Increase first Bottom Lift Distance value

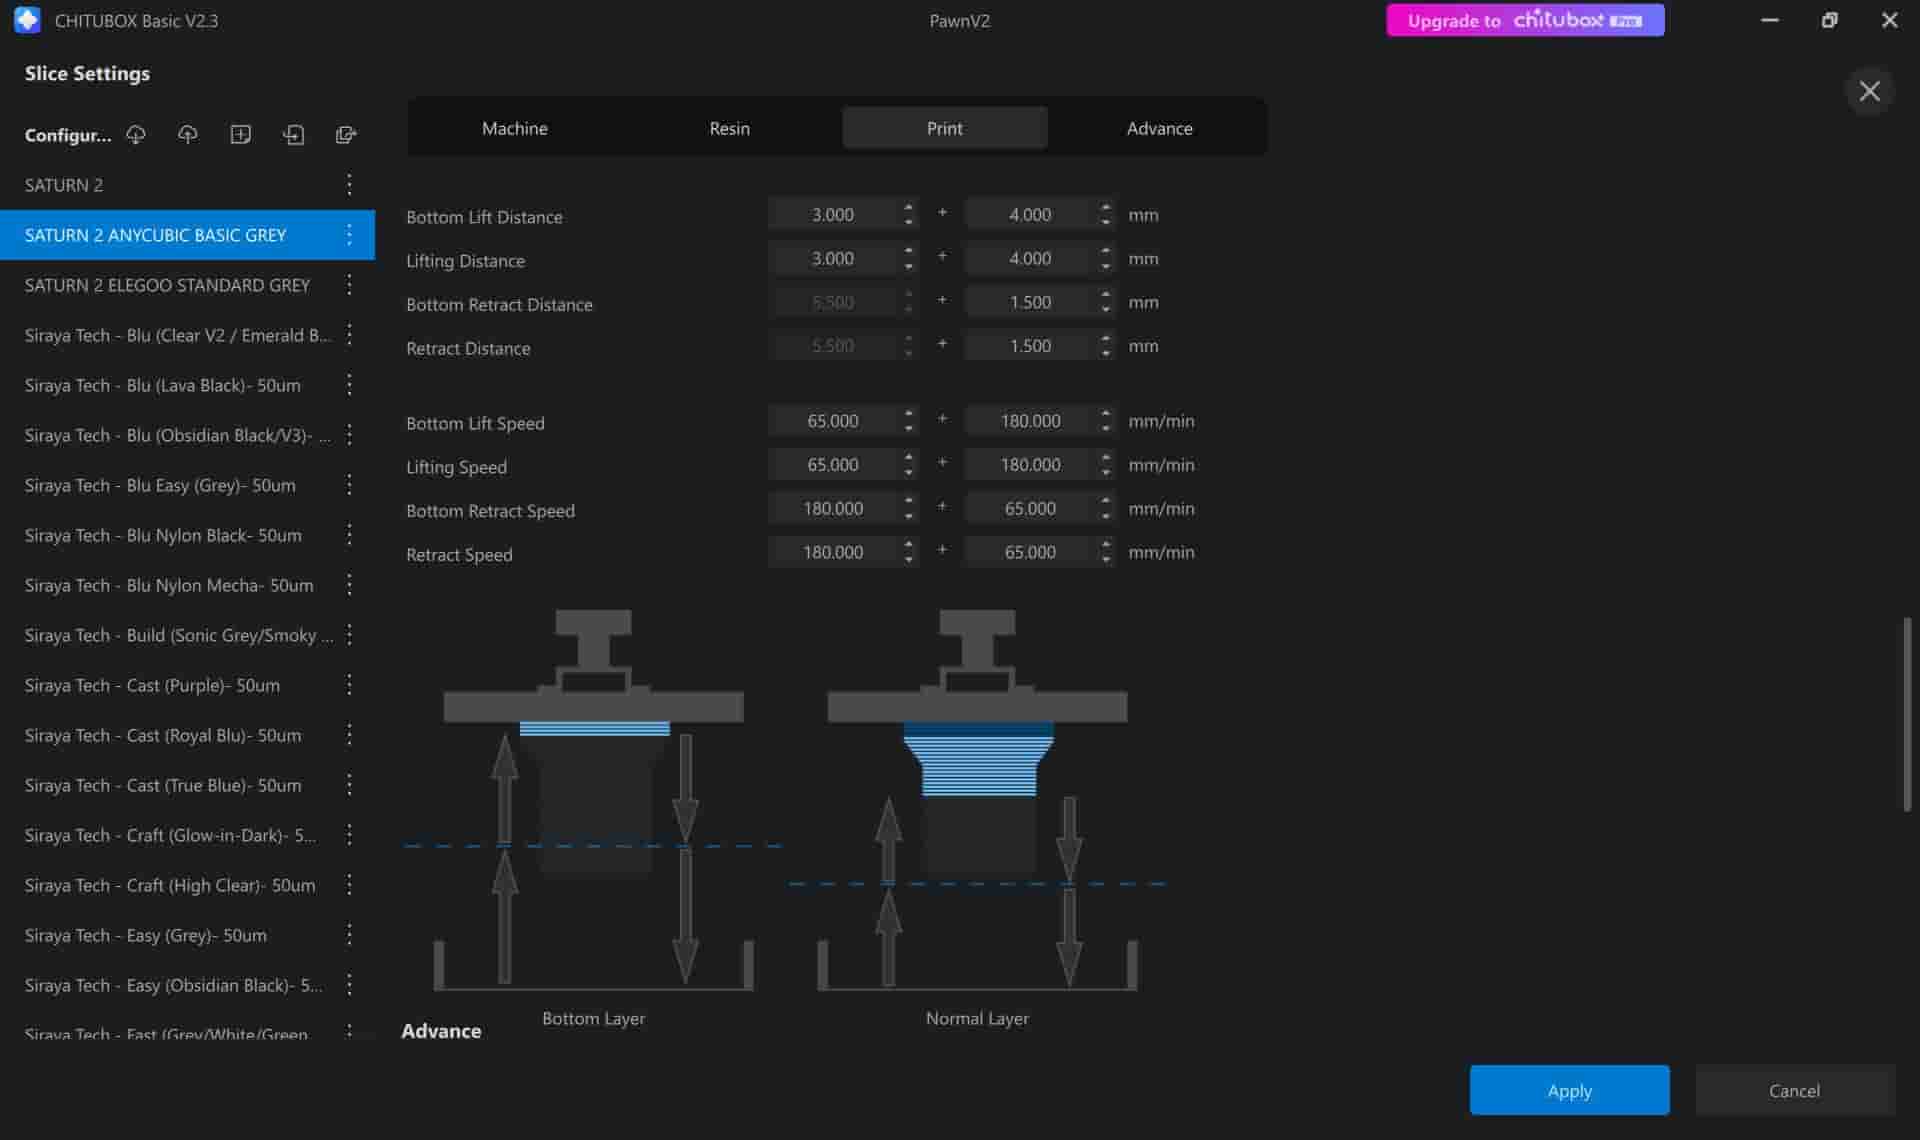pyautogui.click(x=908, y=207)
